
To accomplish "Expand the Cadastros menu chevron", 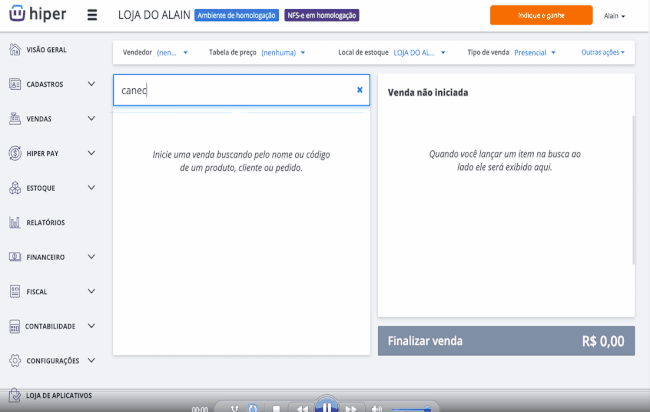I will click(x=92, y=84).
